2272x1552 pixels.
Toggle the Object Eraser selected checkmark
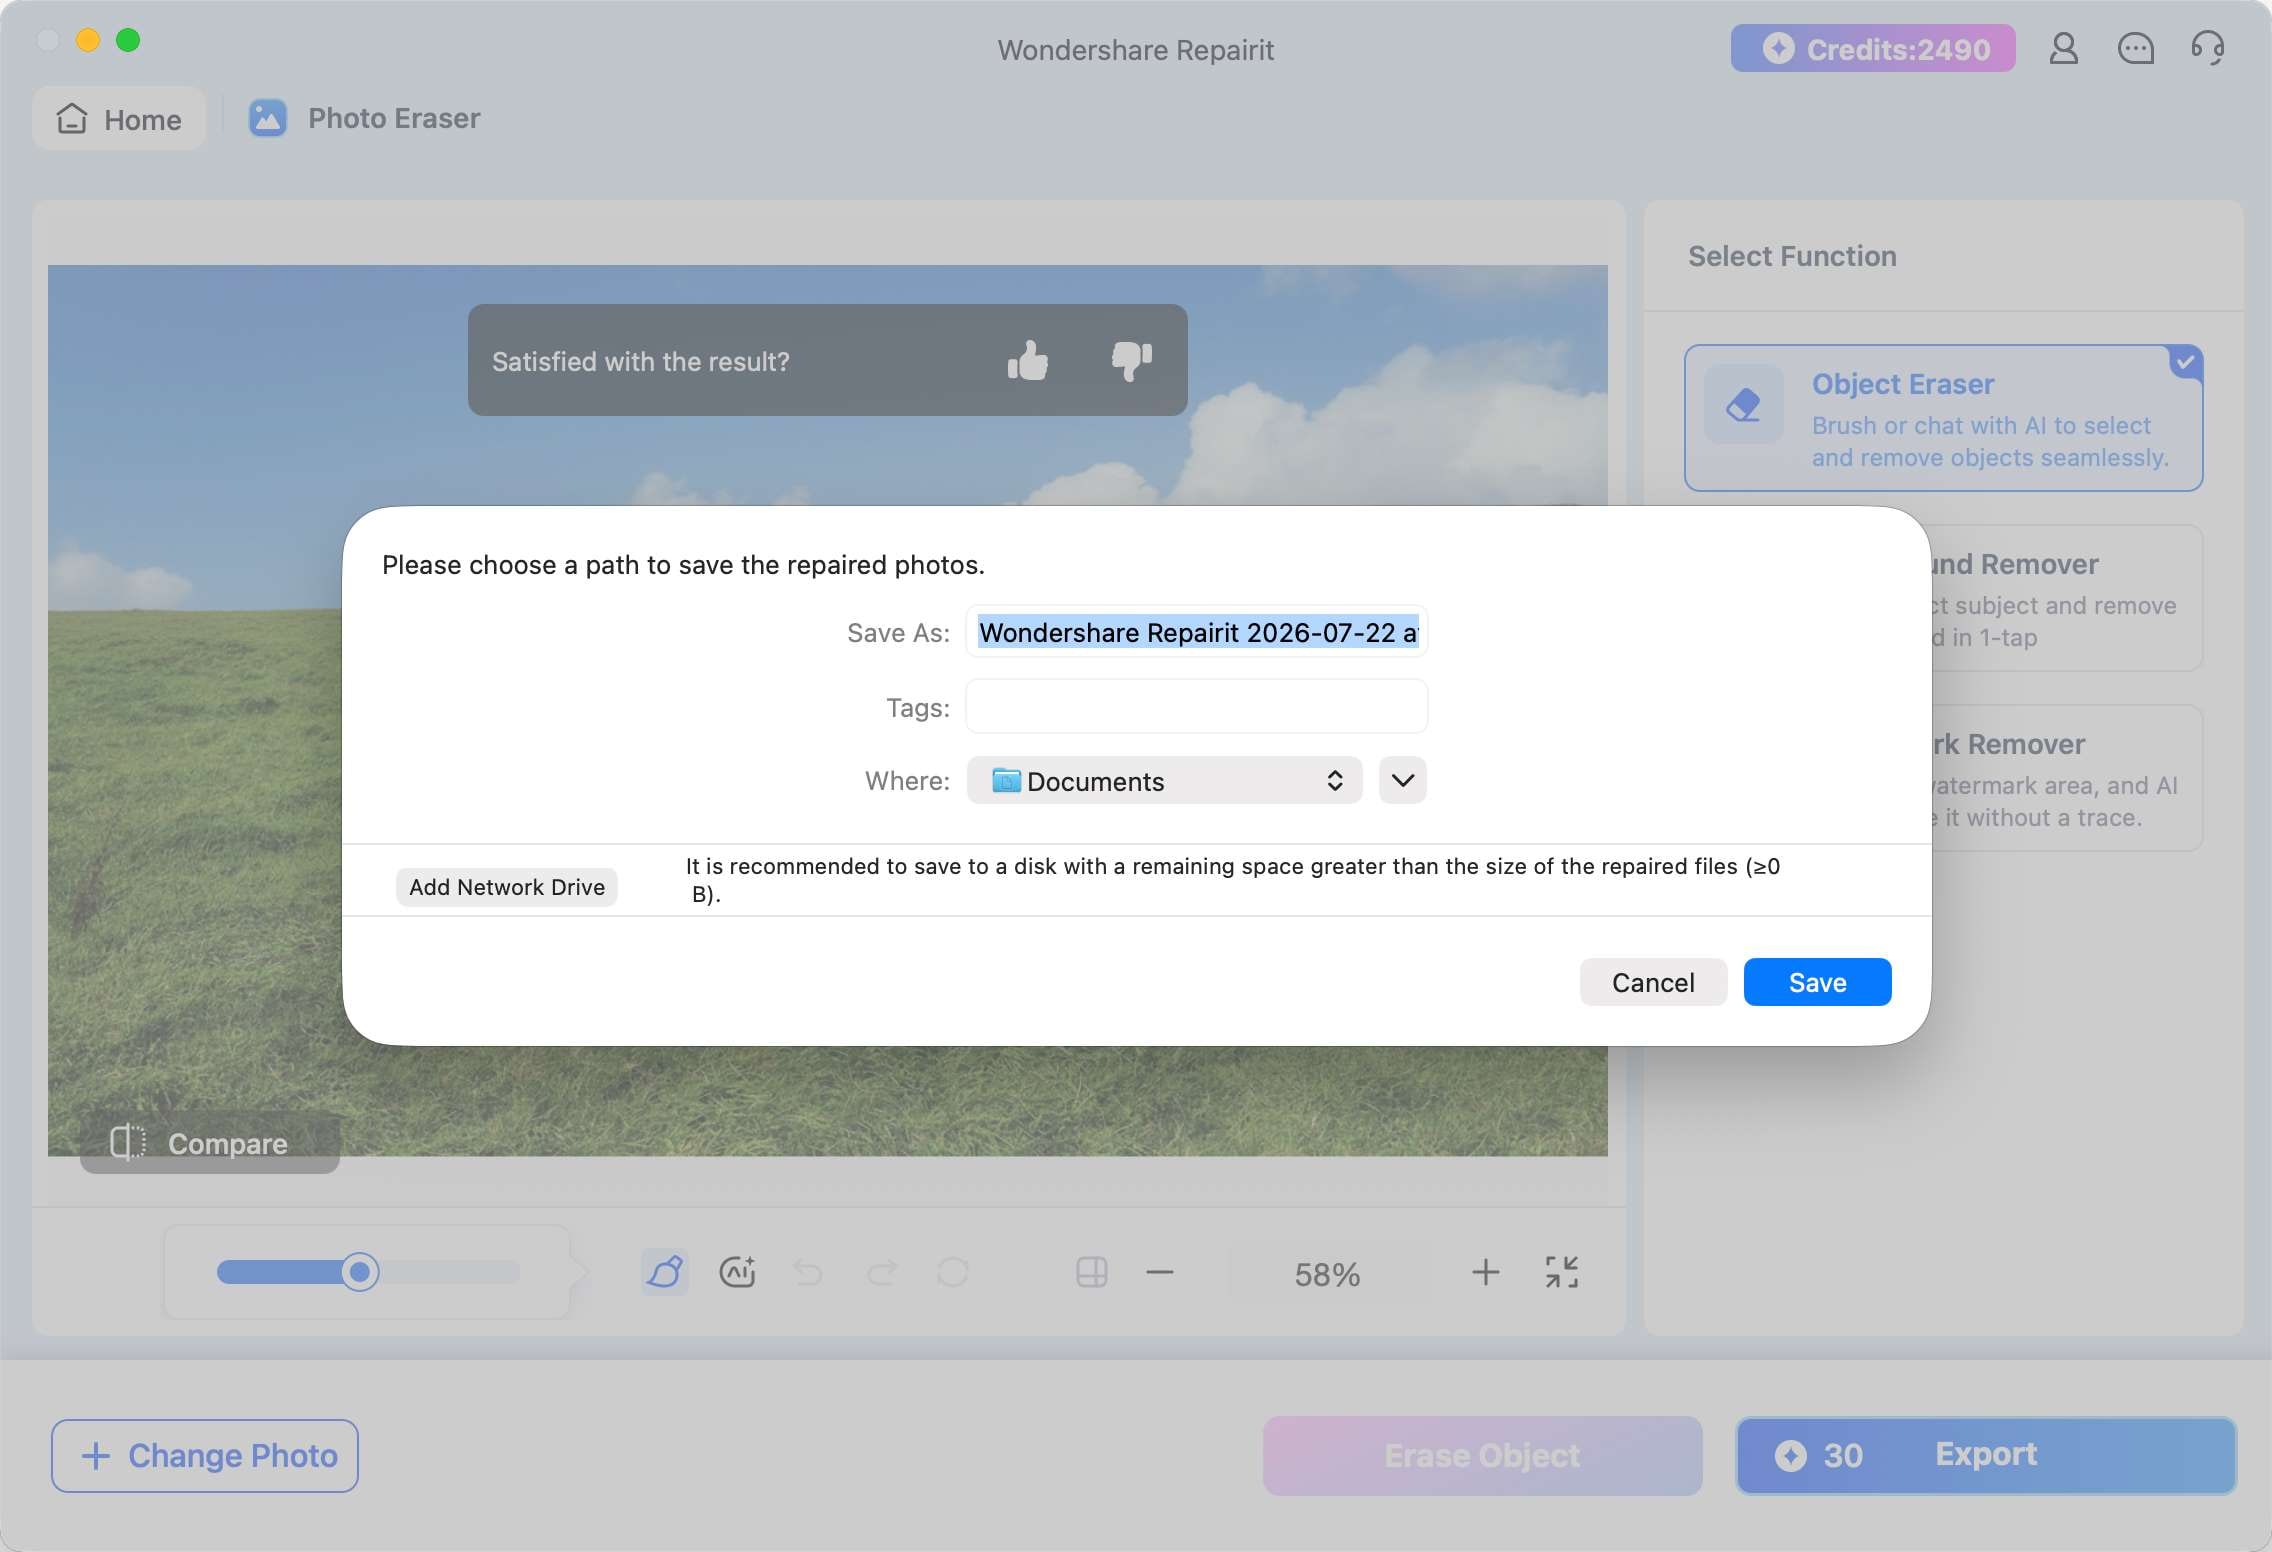click(2186, 362)
